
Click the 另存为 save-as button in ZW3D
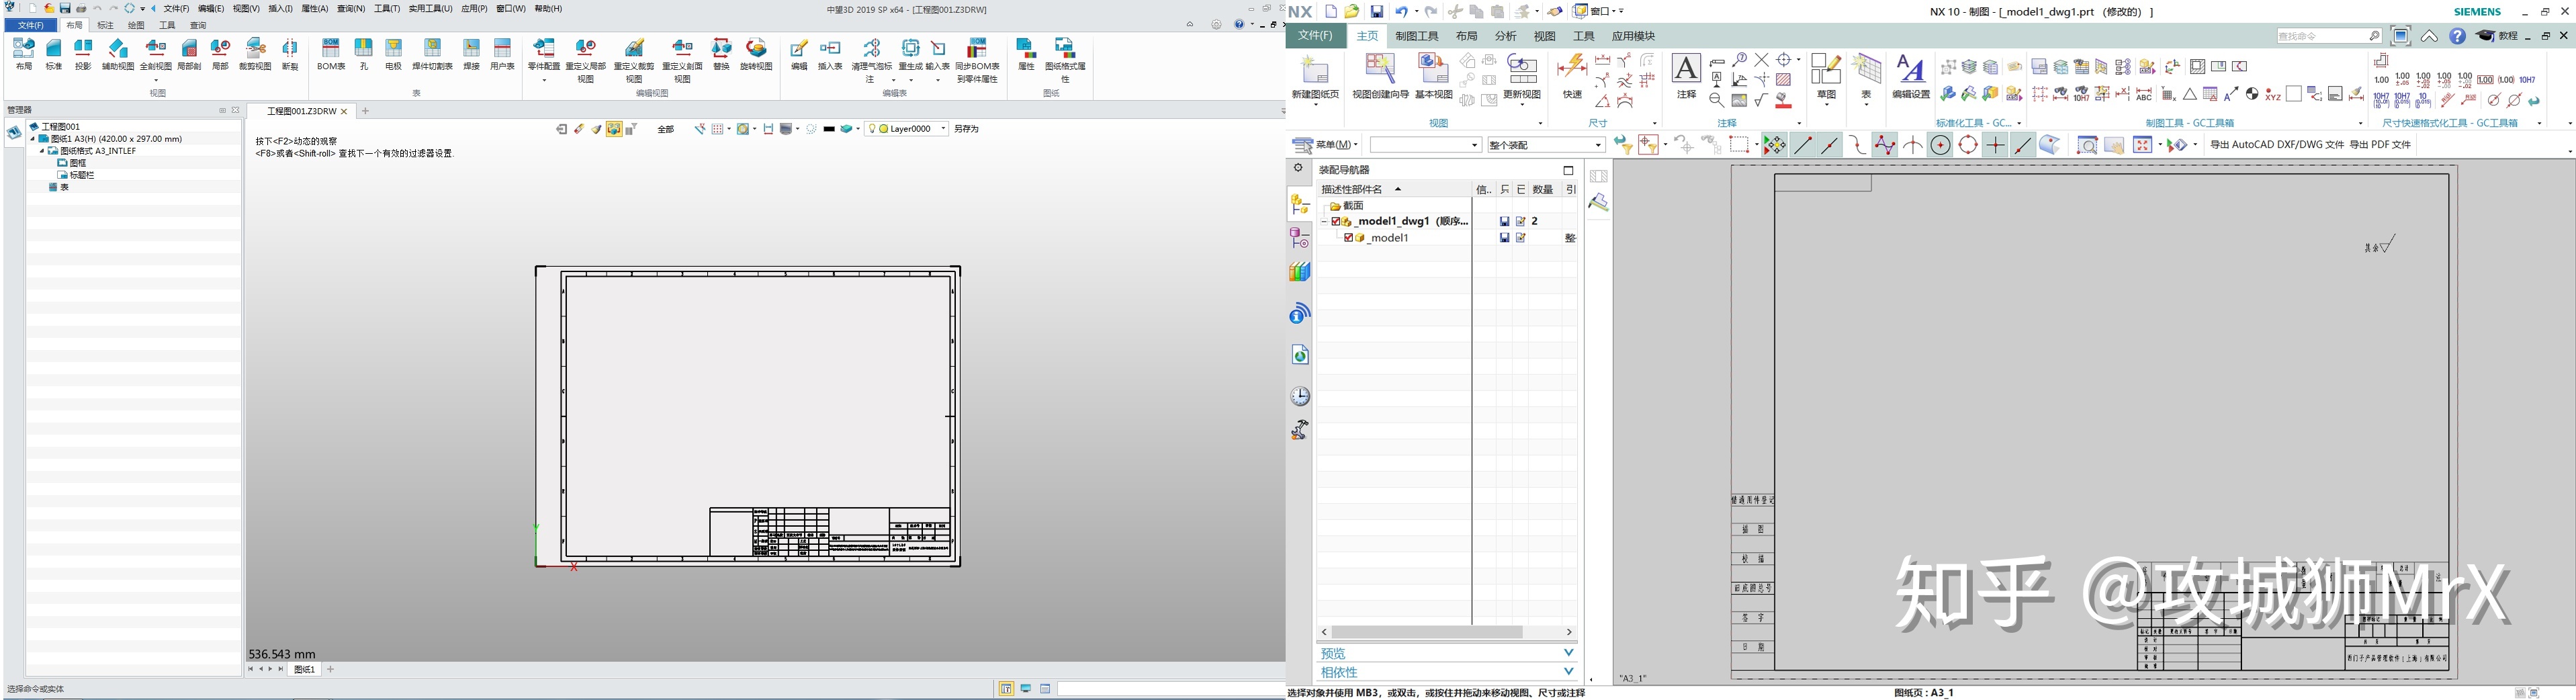[966, 129]
